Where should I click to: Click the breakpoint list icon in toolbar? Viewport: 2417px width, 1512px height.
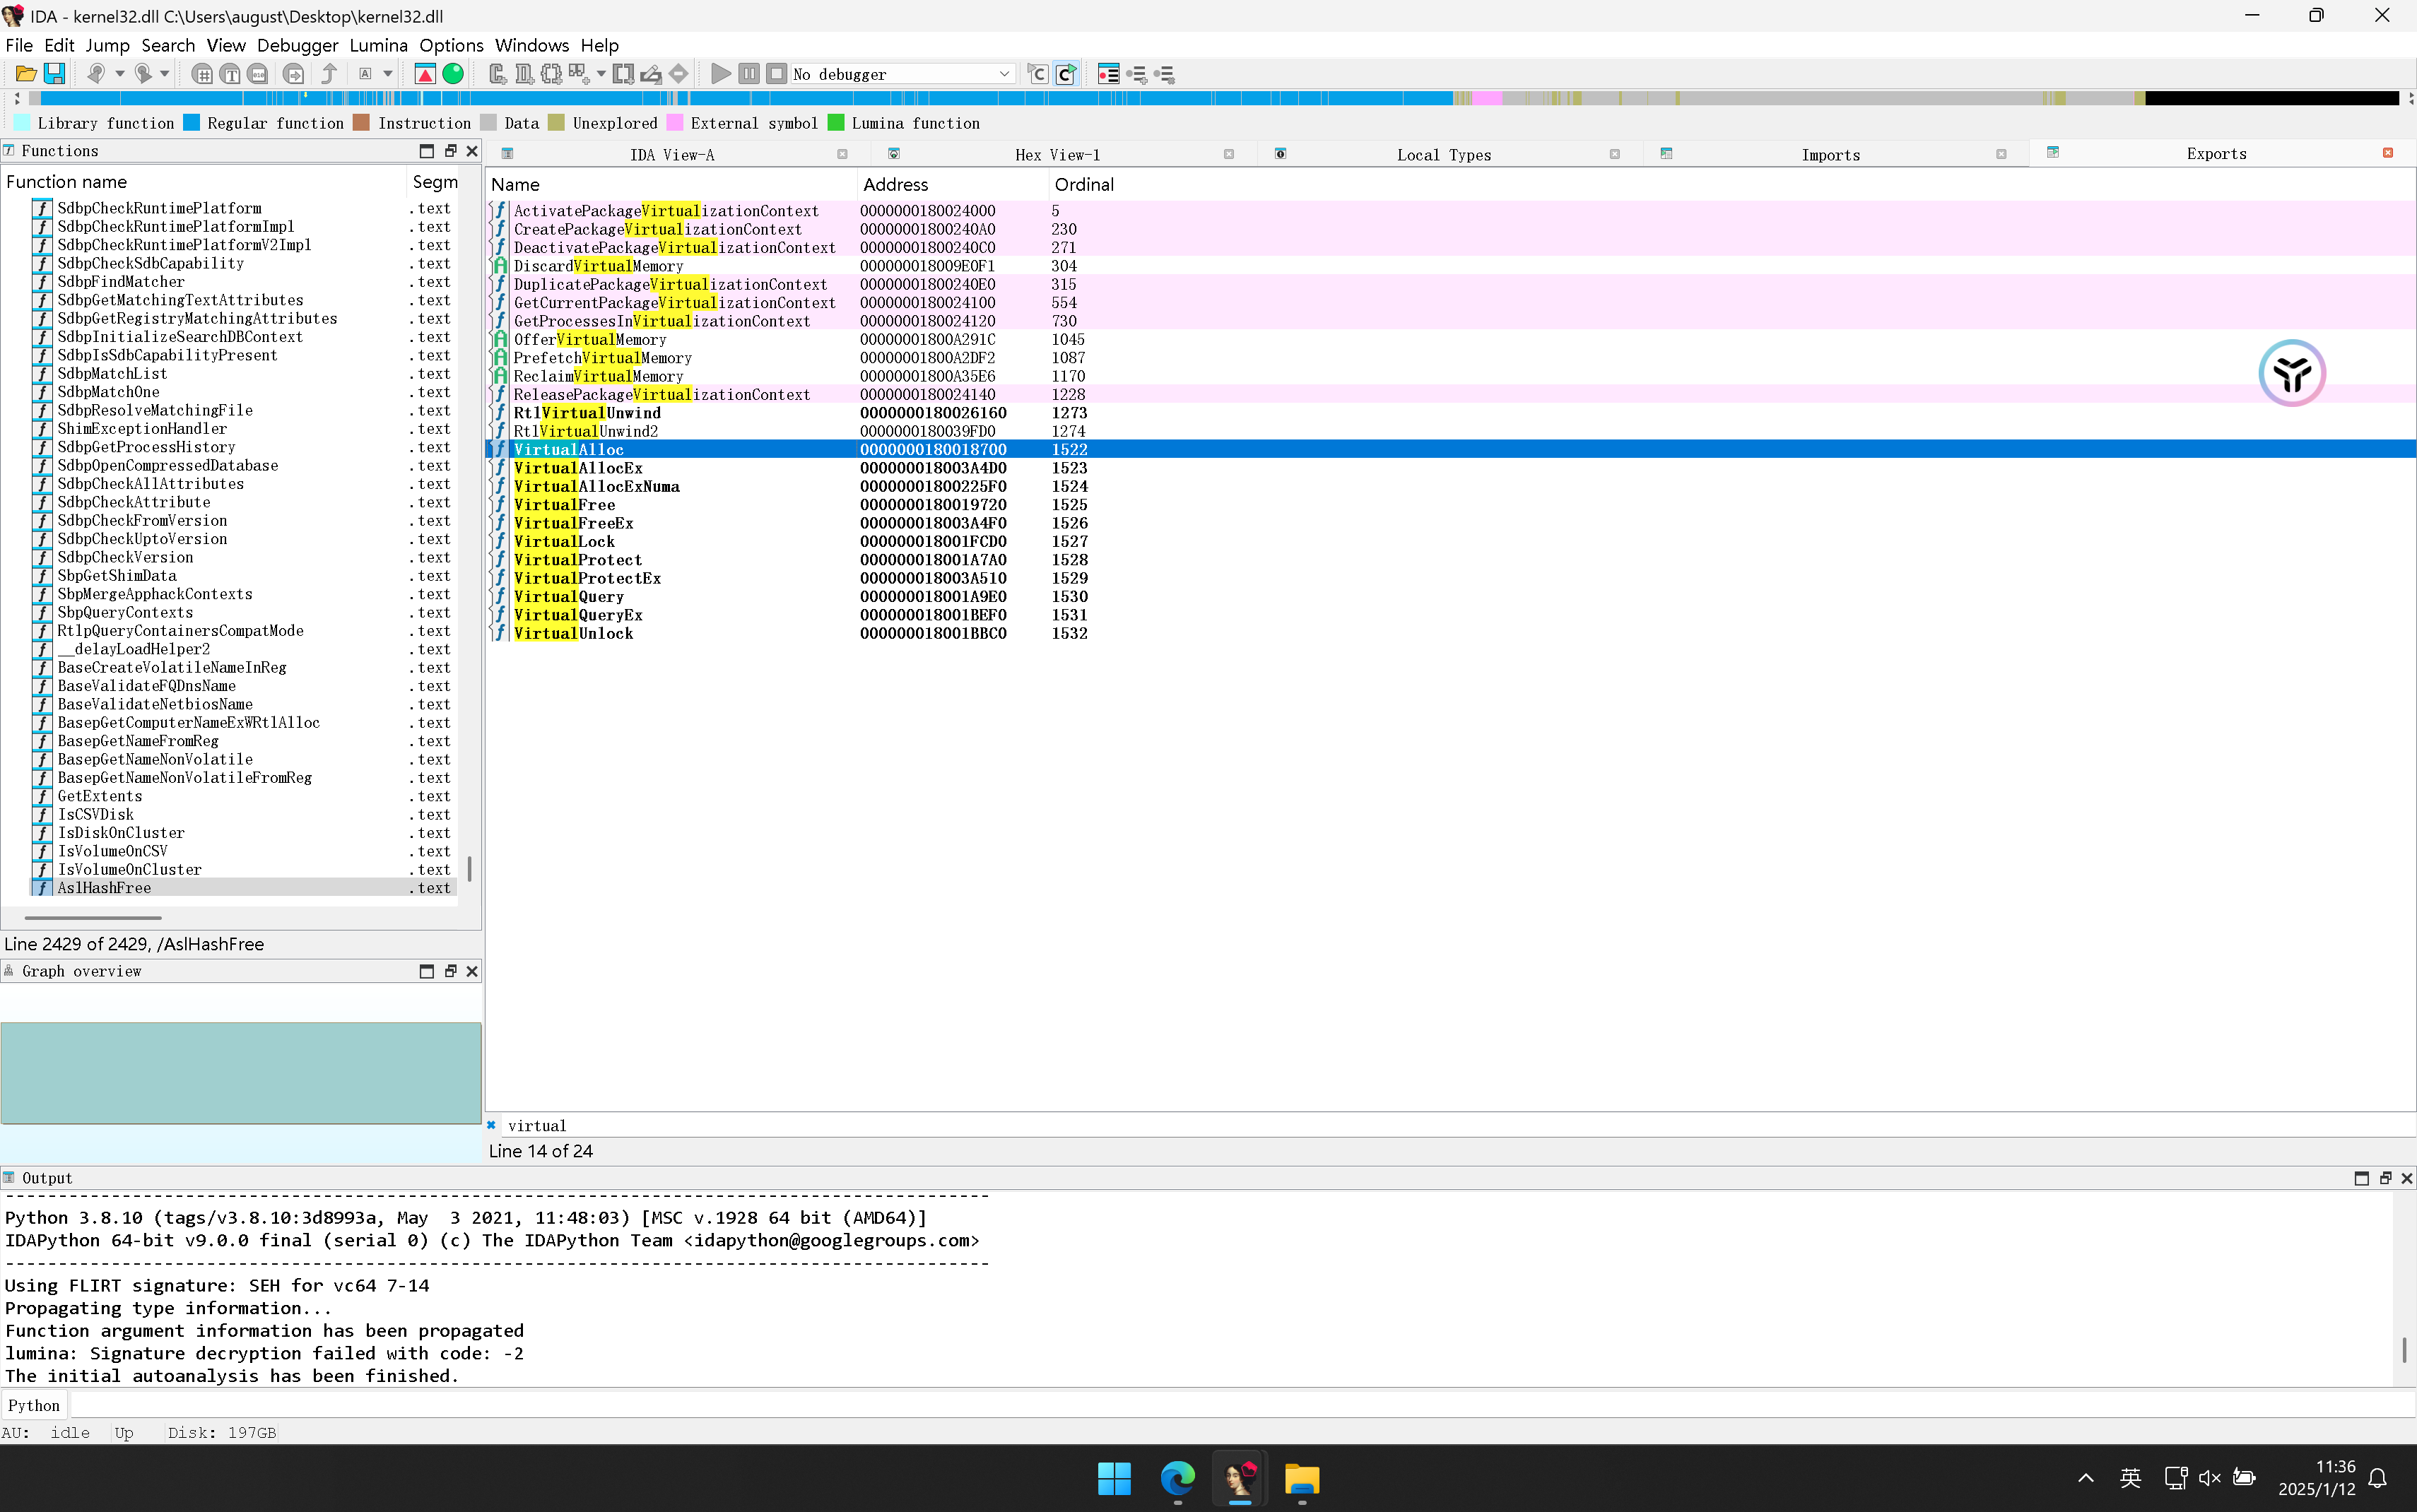tap(1108, 74)
